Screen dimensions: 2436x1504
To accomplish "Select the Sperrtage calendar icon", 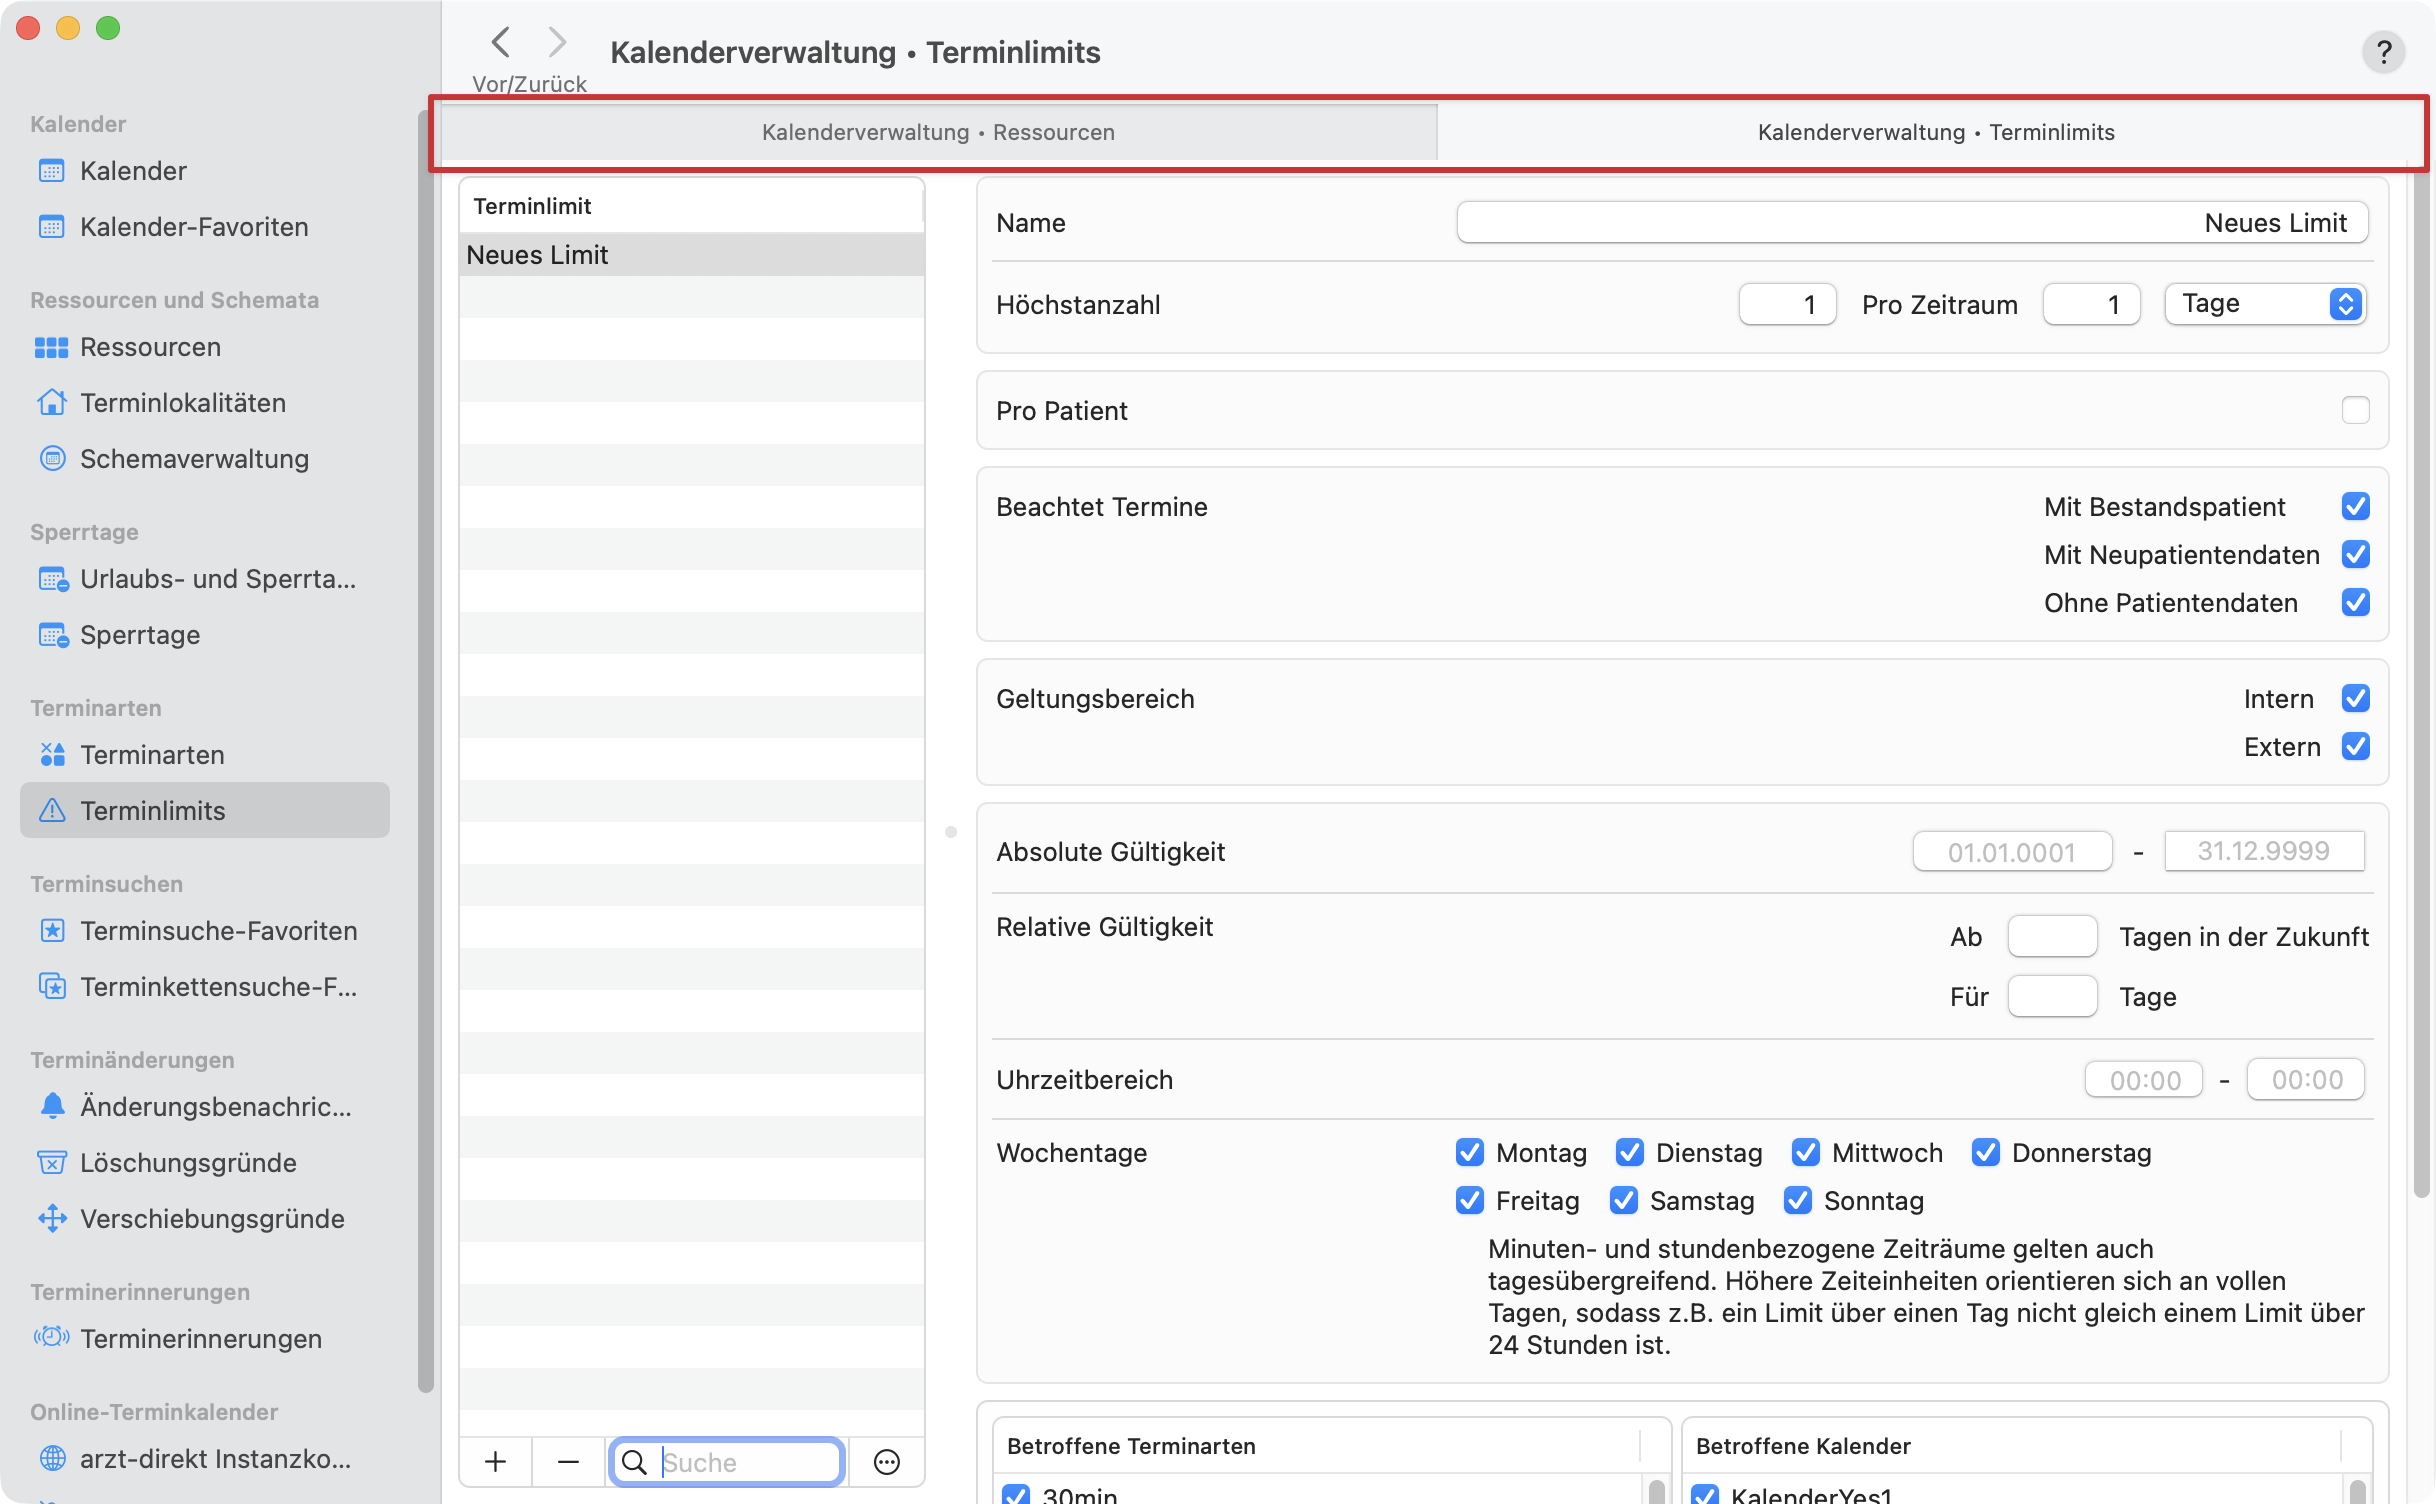I will [52, 634].
